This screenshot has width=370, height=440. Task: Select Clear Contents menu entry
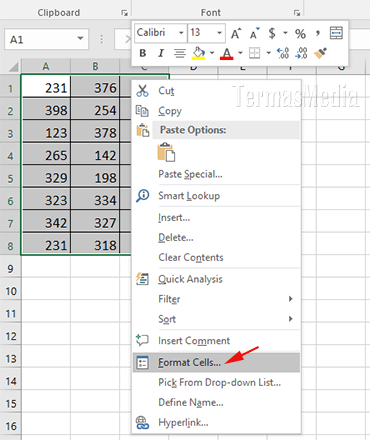coord(217,257)
